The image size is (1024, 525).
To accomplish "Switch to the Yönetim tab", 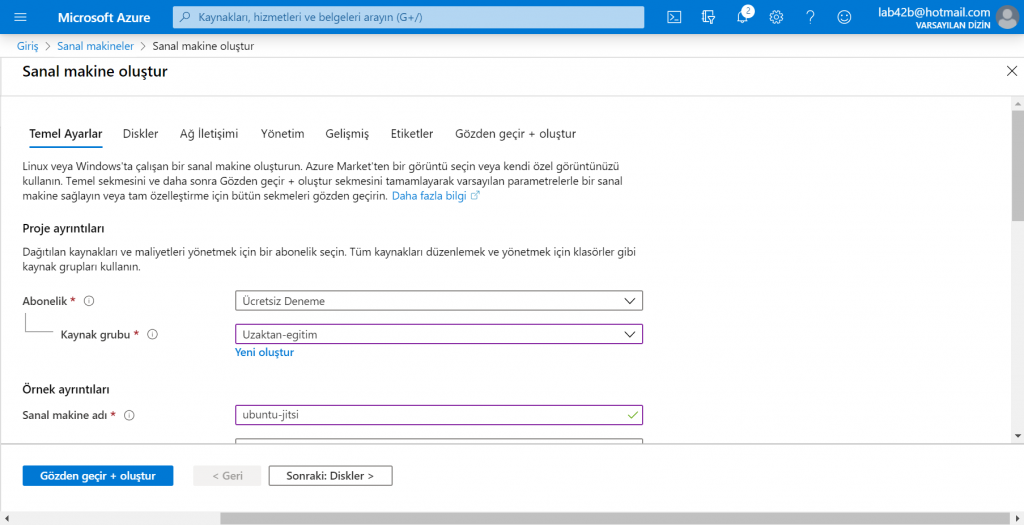I will [283, 134].
